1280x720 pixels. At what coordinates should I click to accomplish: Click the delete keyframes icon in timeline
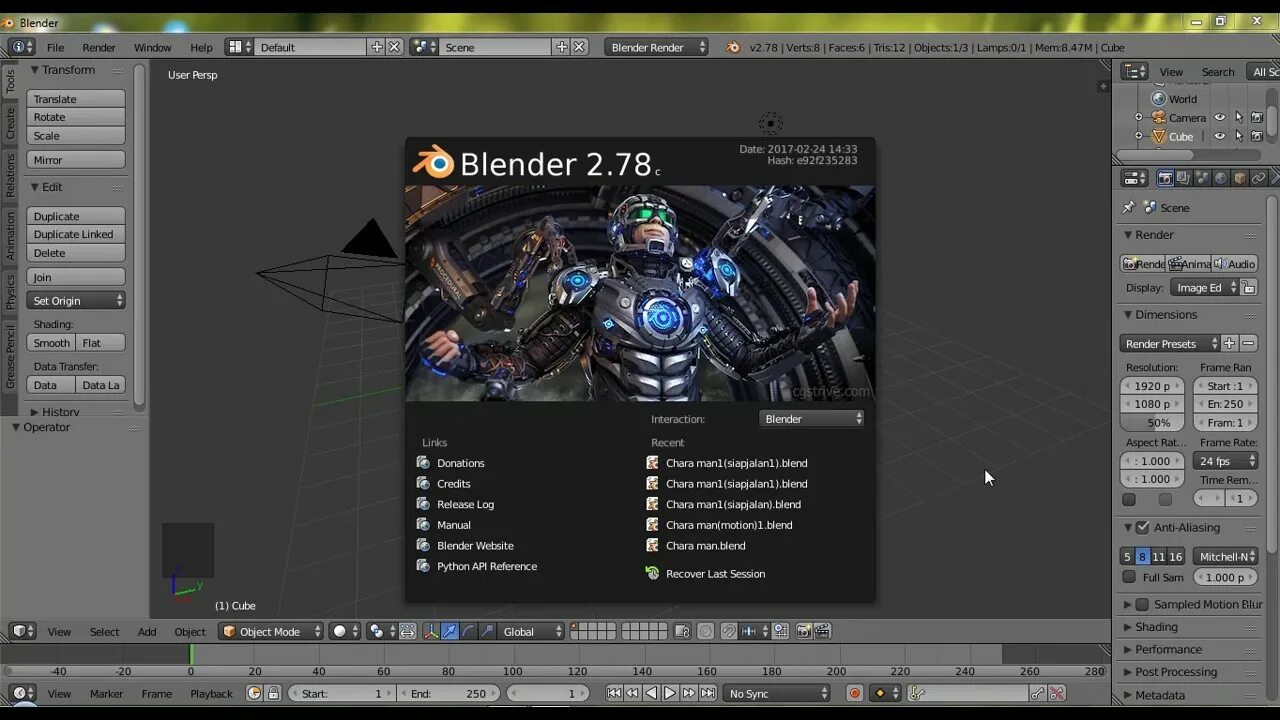pyautogui.click(x=1057, y=693)
